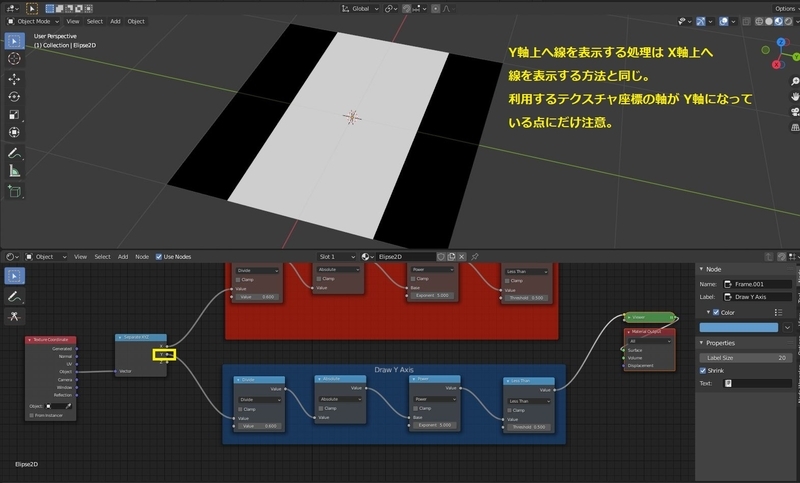
Task: Unlink the Elipse2D material with X icon
Action: click(x=462, y=257)
